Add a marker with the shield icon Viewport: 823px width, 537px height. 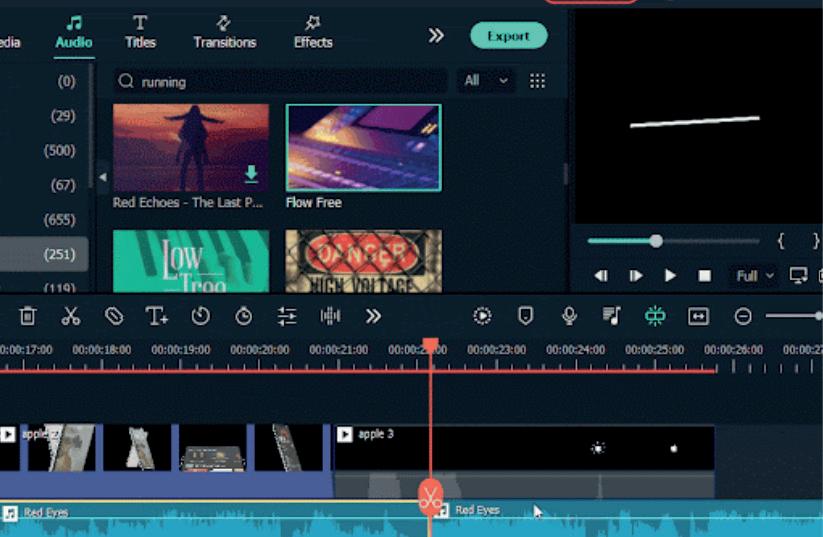[x=525, y=316]
